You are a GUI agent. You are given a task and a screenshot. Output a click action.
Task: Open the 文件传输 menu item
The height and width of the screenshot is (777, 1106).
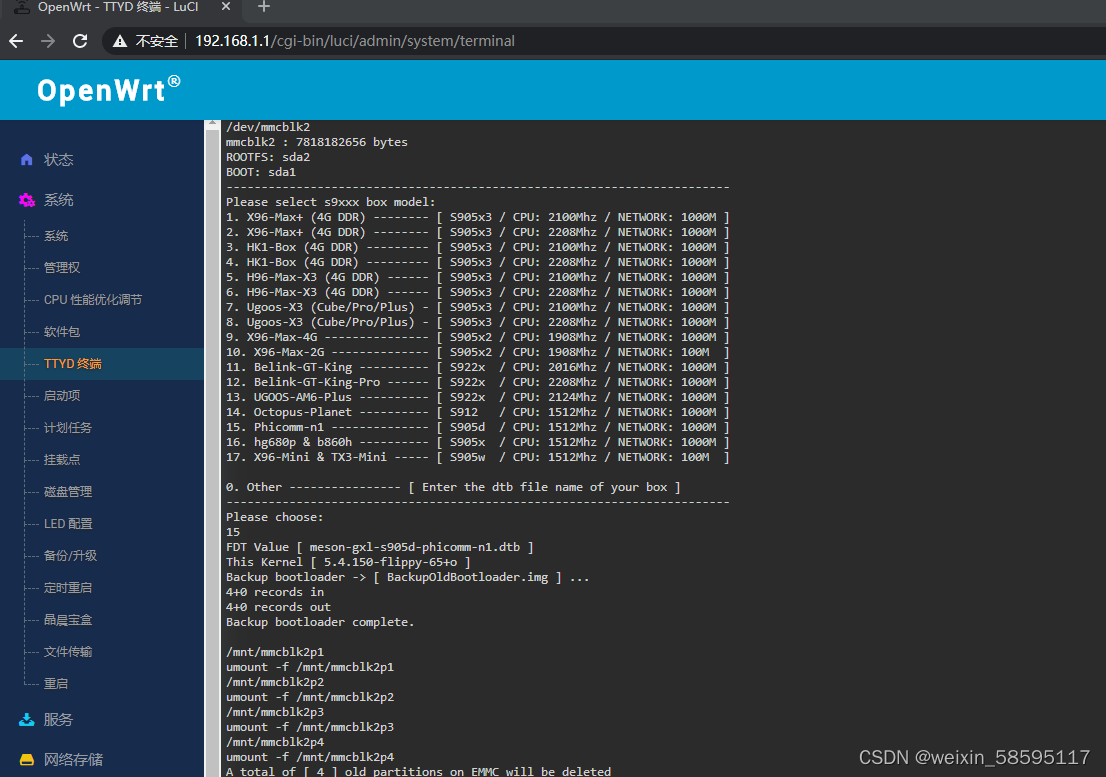click(68, 651)
